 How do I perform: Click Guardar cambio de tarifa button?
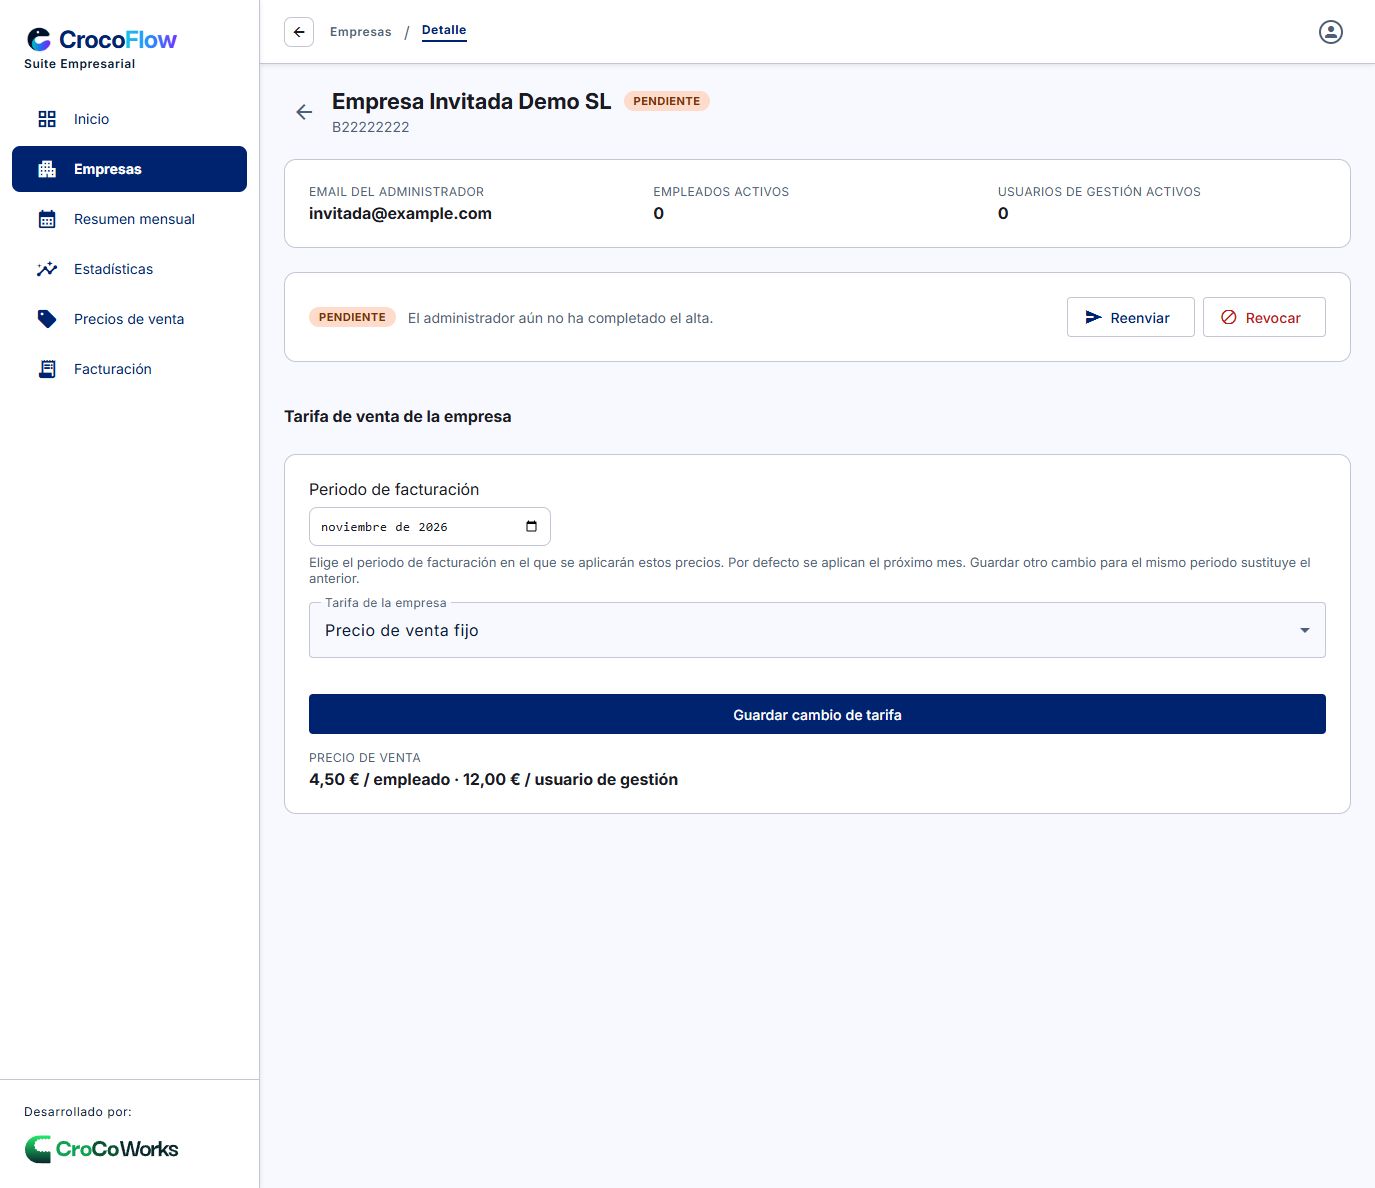tap(817, 714)
